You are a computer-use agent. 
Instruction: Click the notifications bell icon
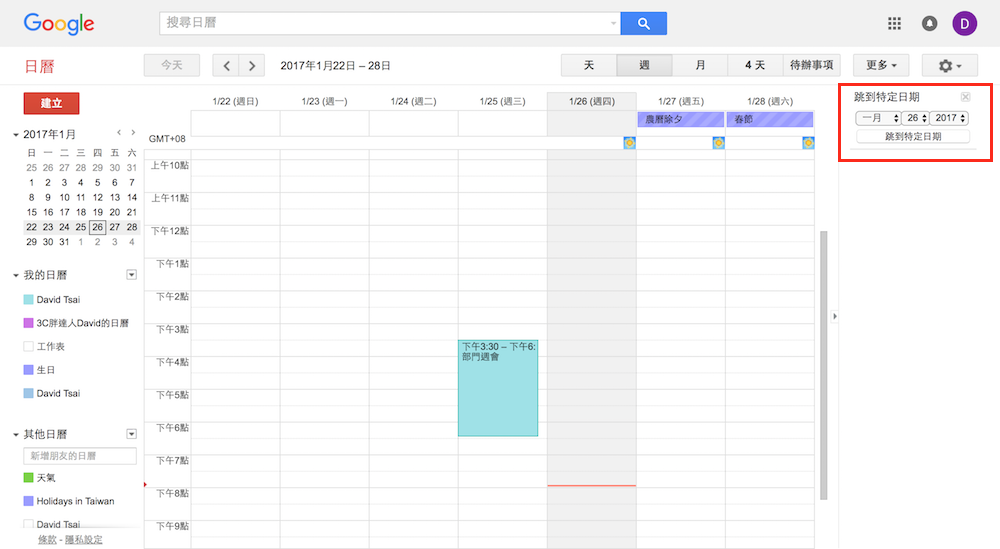coord(929,23)
